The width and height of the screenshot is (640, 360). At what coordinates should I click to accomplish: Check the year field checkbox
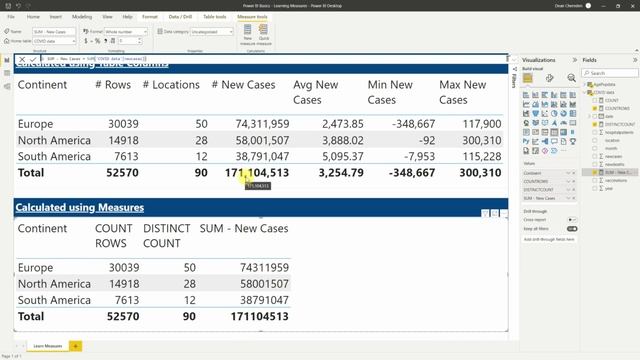(x=595, y=188)
